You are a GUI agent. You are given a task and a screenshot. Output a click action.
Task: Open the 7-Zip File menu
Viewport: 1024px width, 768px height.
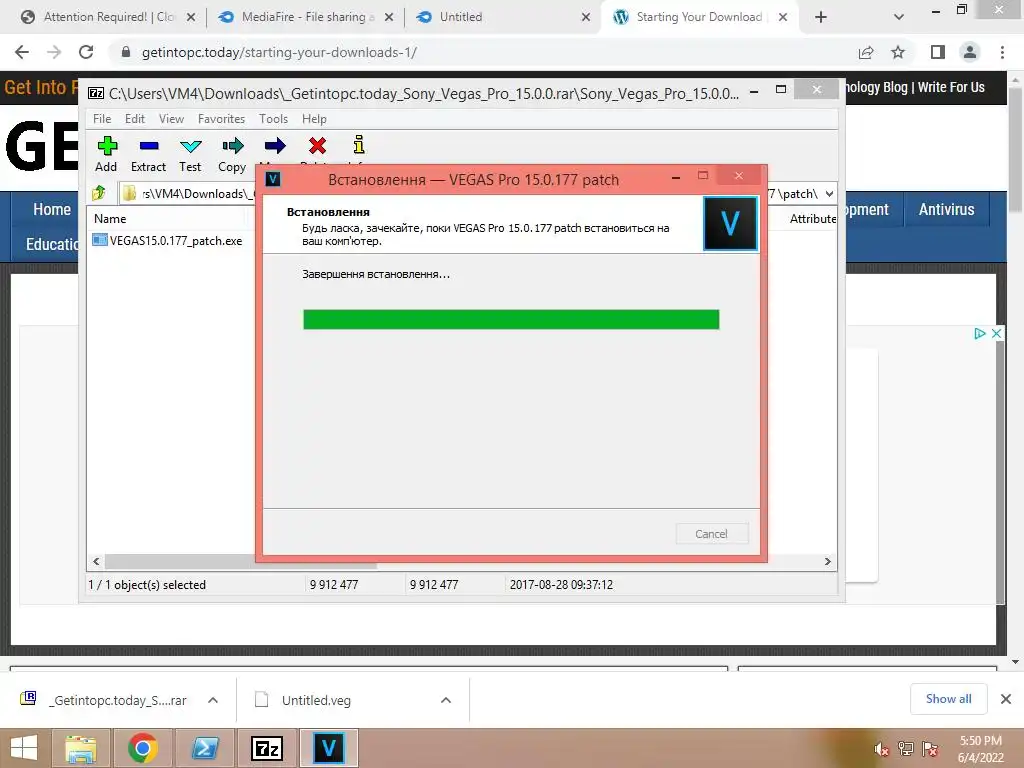coord(102,119)
